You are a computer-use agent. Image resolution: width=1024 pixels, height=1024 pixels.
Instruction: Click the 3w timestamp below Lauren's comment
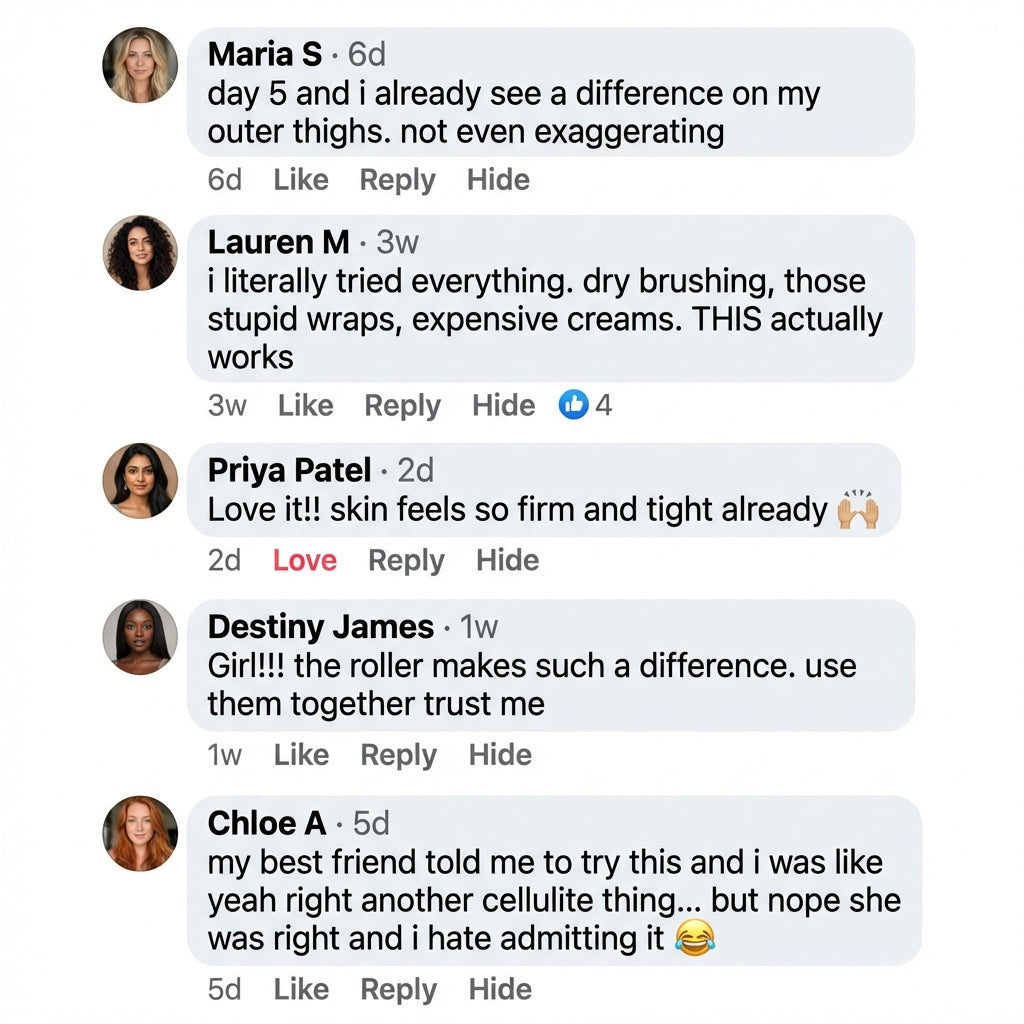227,405
